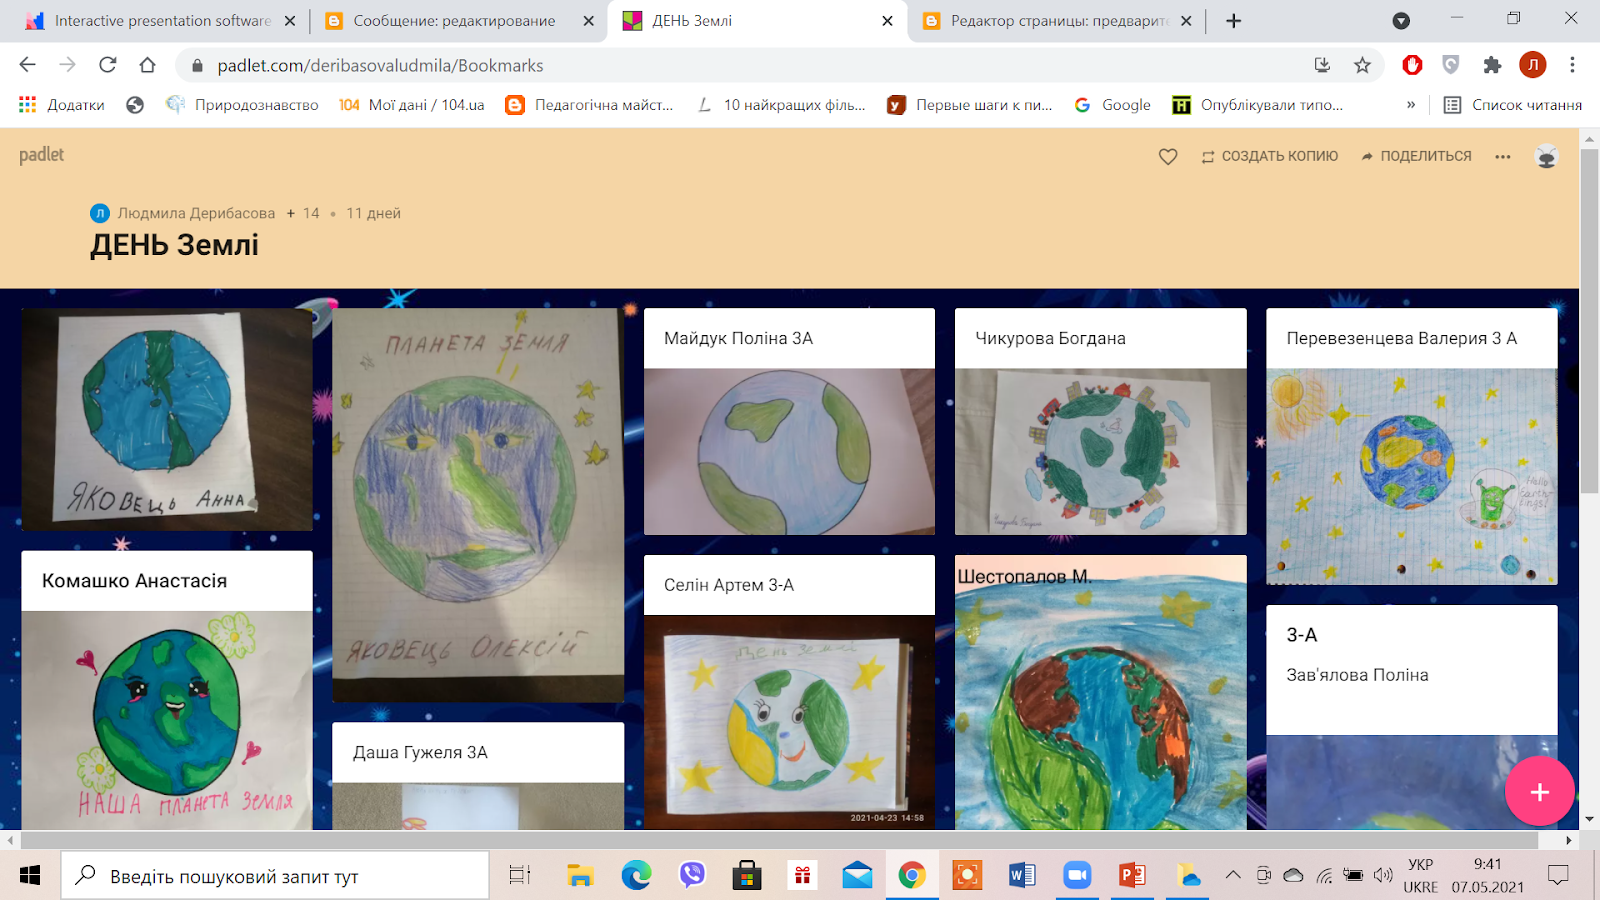Switch to Редактор страницы tab

tap(1056, 21)
